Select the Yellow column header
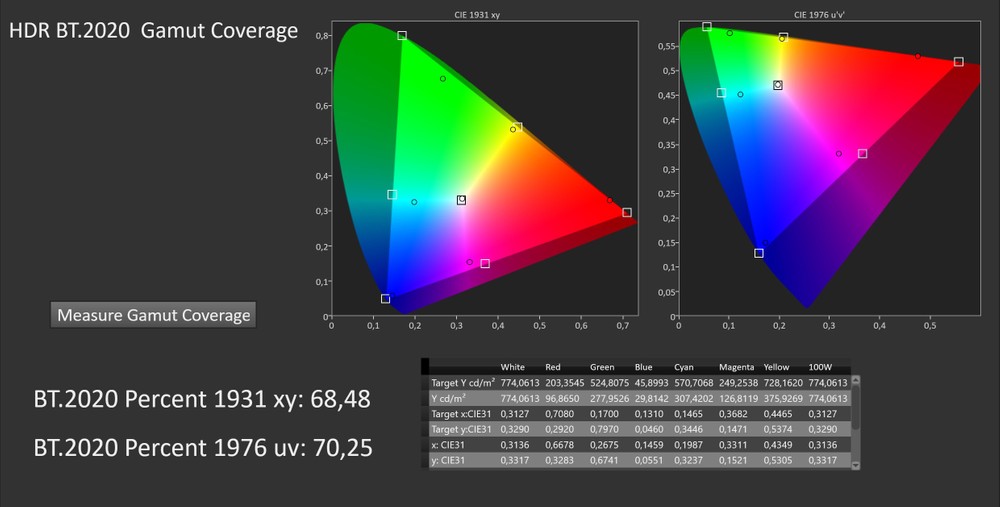Image resolution: width=1000 pixels, height=507 pixels. click(x=776, y=367)
